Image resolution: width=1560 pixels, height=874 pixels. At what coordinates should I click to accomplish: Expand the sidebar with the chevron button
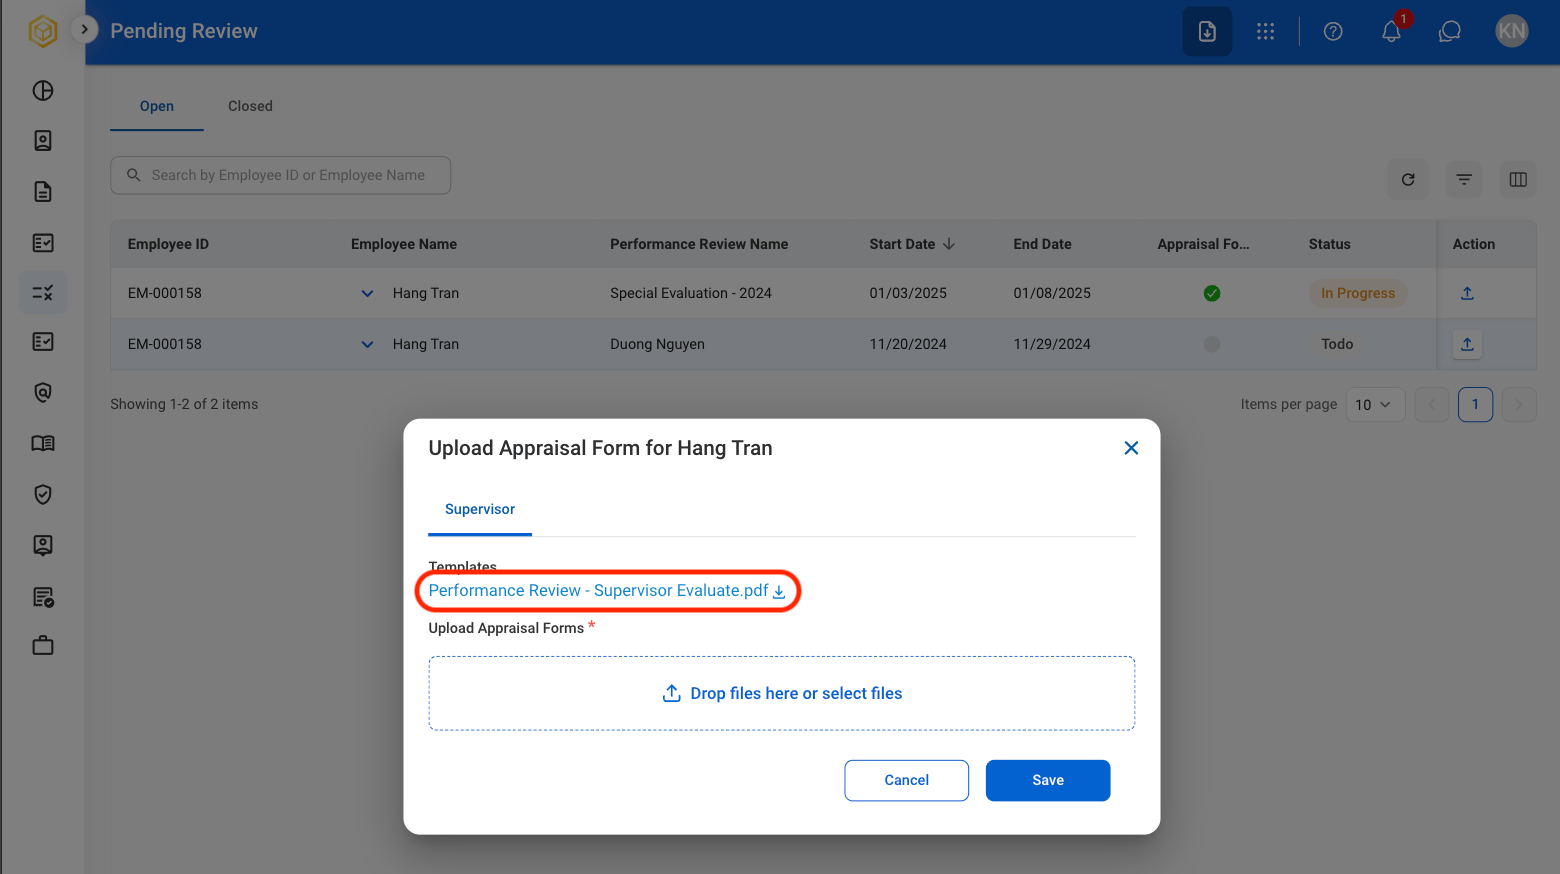point(85,30)
